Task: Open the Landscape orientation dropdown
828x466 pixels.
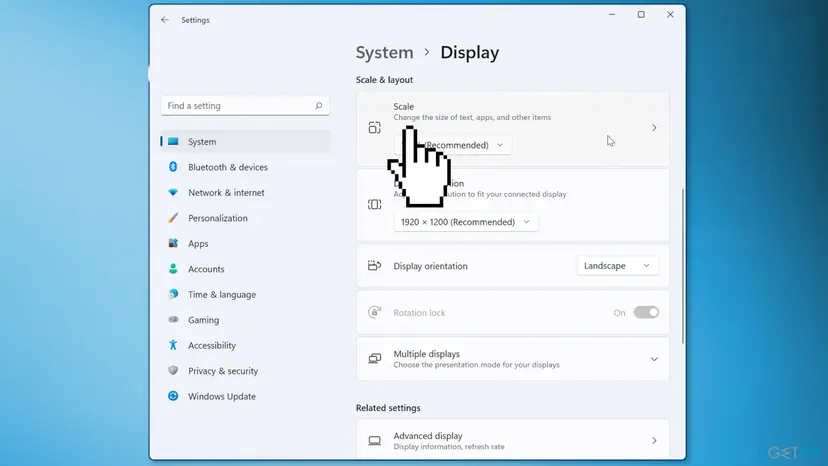Action: (x=617, y=266)
